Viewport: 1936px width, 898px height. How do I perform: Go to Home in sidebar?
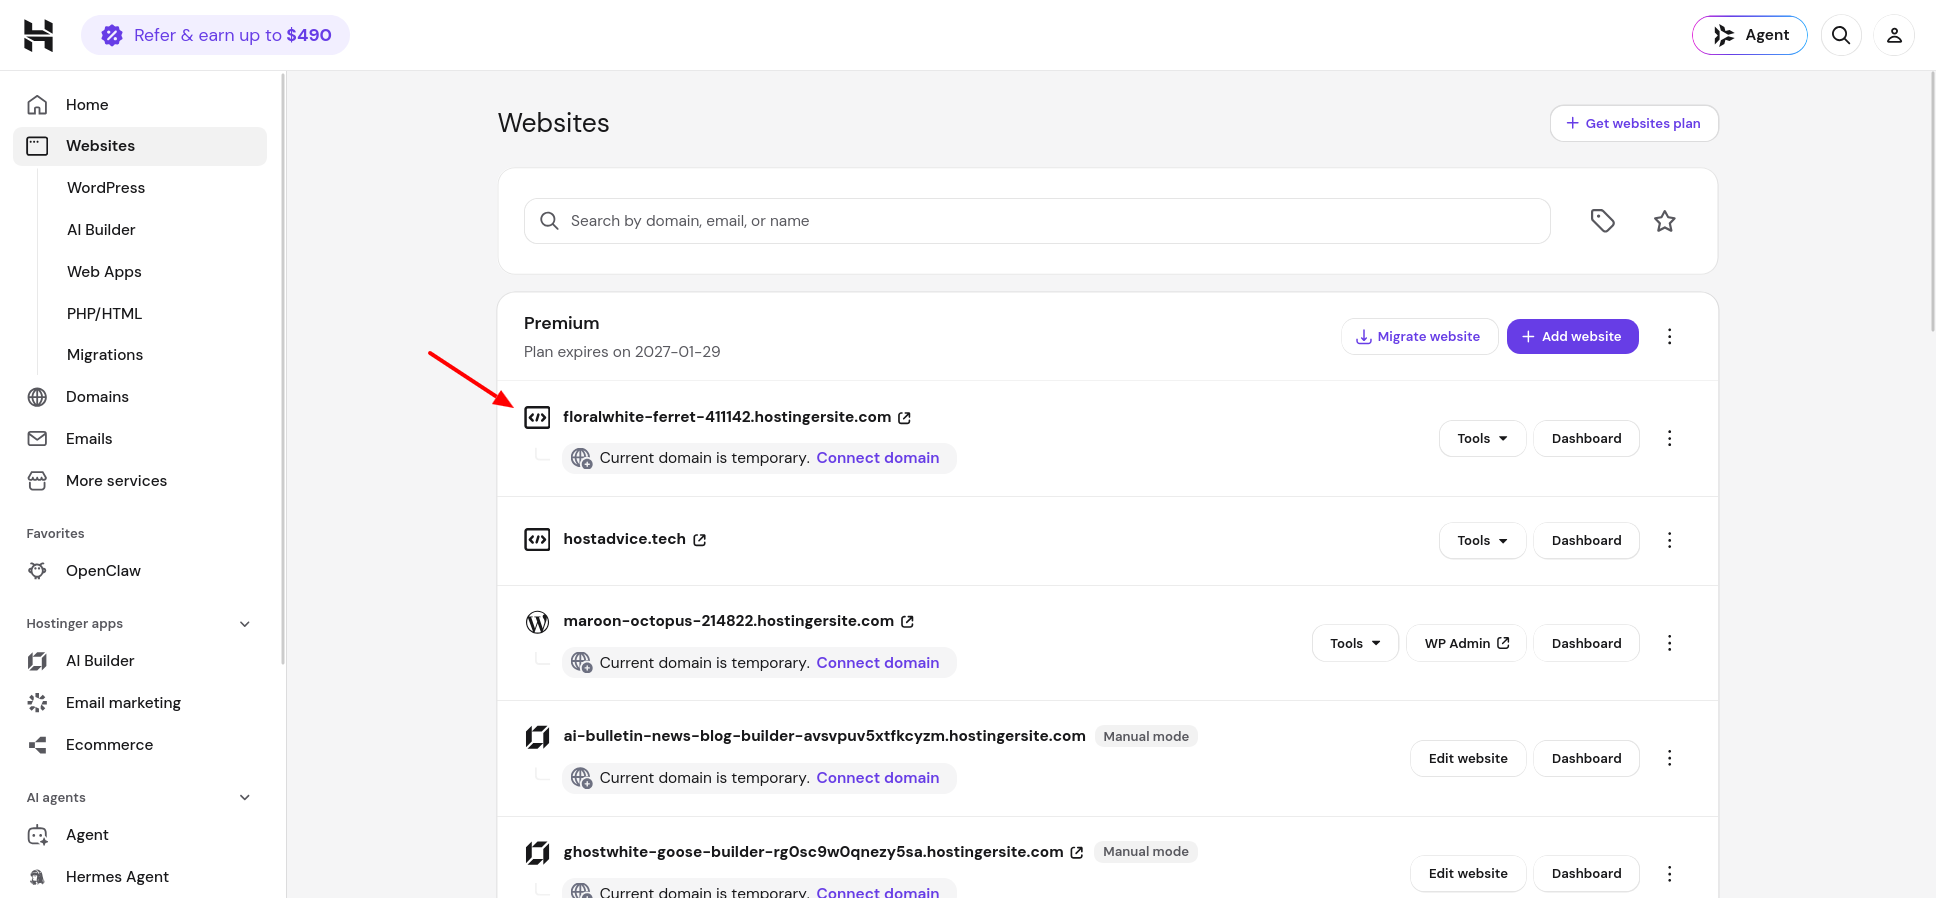coord(140,105)
